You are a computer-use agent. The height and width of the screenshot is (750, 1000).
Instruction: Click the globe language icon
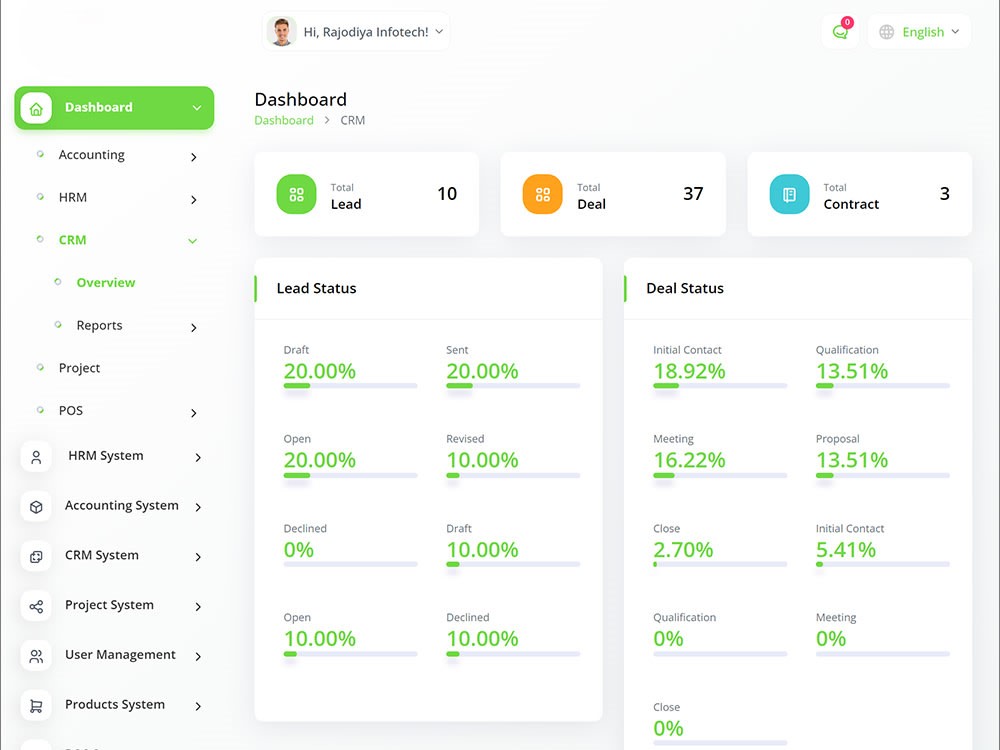coord(886,32)
